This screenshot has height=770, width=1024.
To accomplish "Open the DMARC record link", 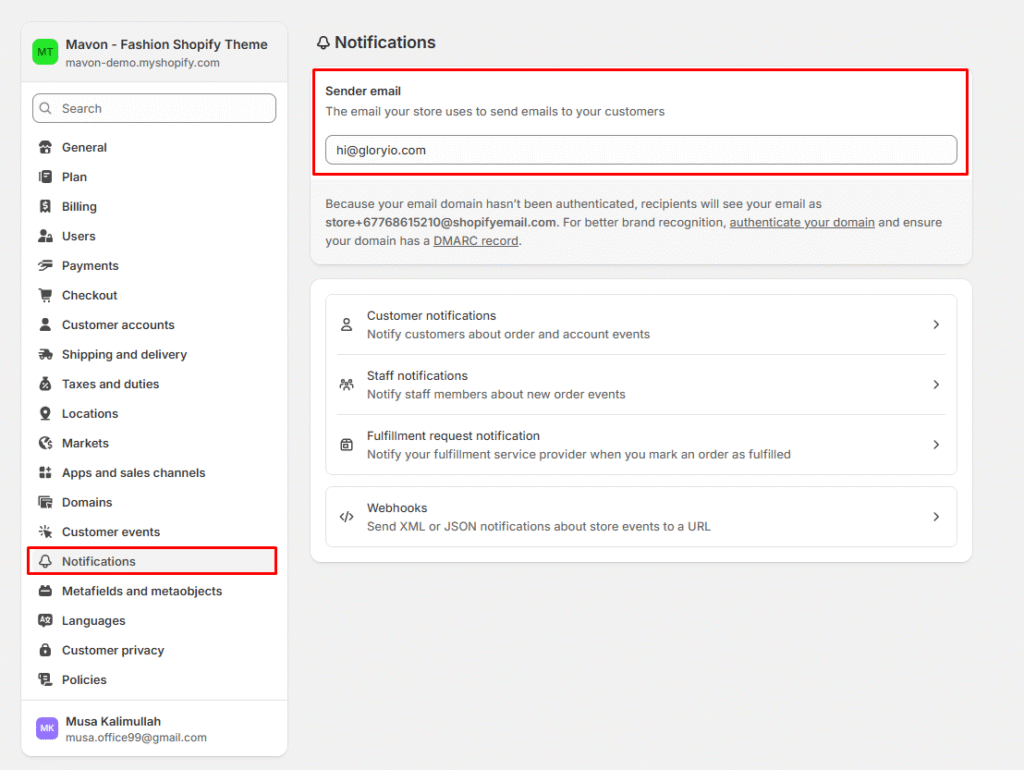I will point(476,241).
